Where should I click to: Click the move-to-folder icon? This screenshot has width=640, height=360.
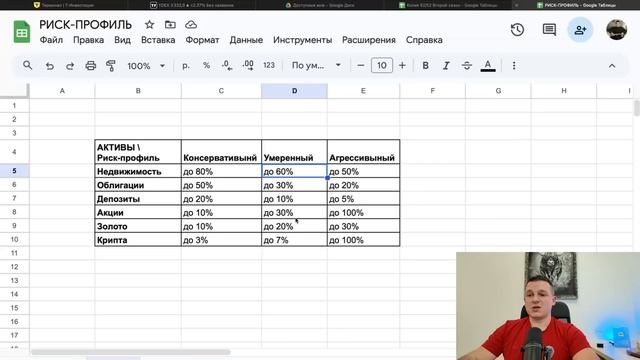pyautogui.click(x=170, y=24)
